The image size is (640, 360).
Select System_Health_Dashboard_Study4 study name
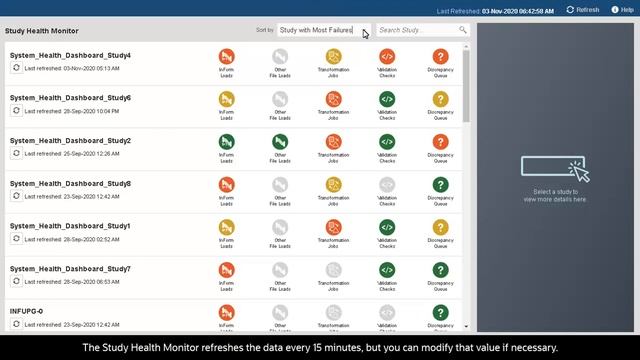click(70, 56)
